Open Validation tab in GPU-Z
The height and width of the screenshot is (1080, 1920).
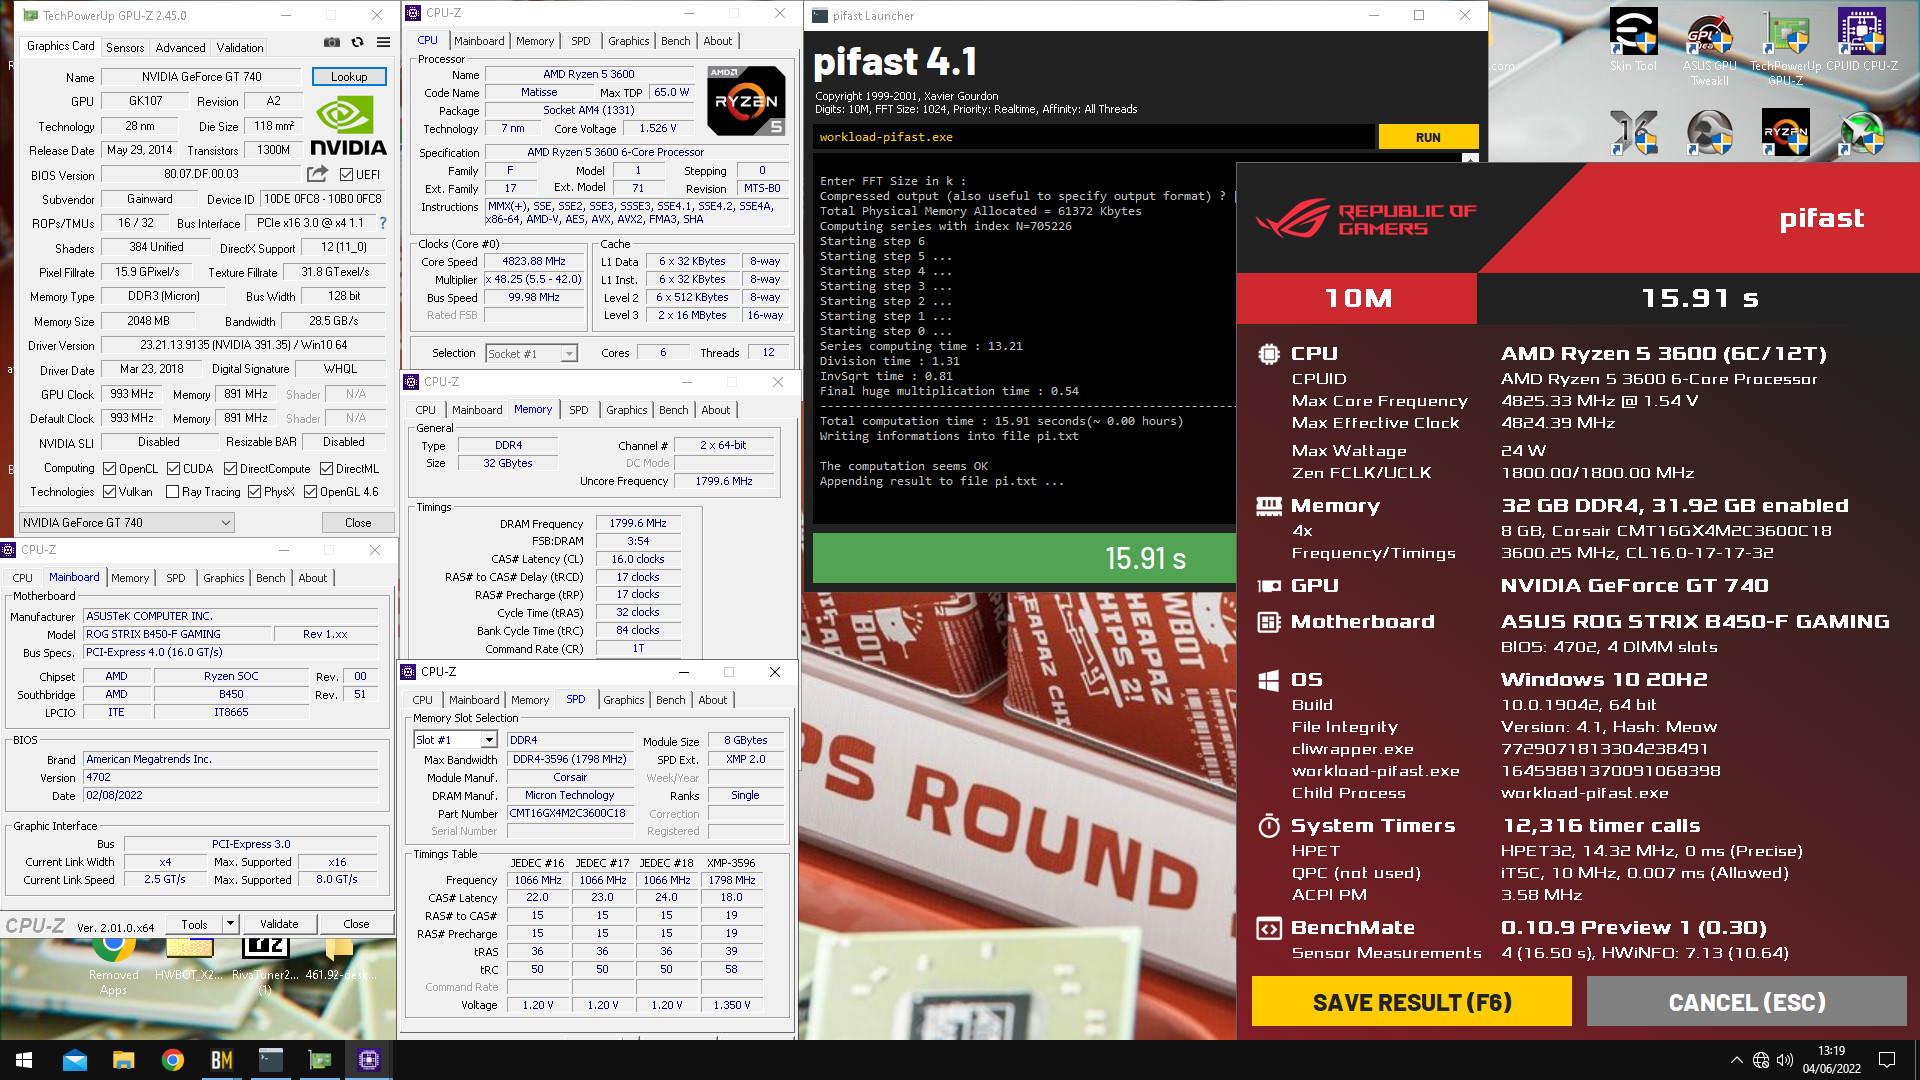pos(240,47)
